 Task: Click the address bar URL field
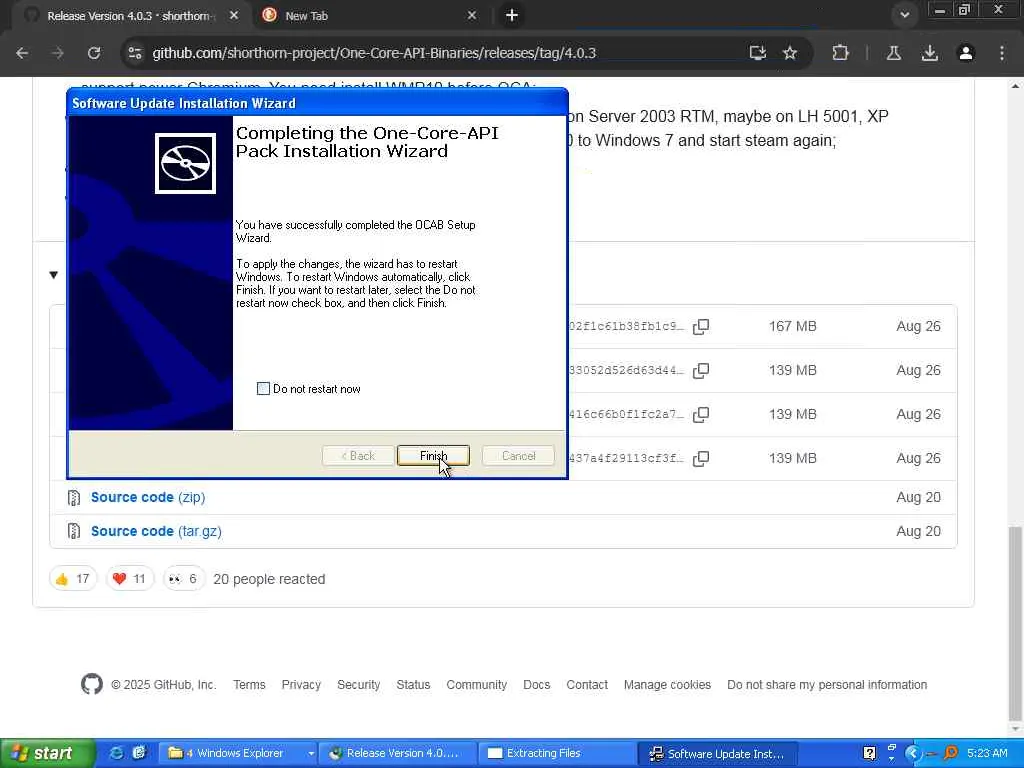click(374, 53)
